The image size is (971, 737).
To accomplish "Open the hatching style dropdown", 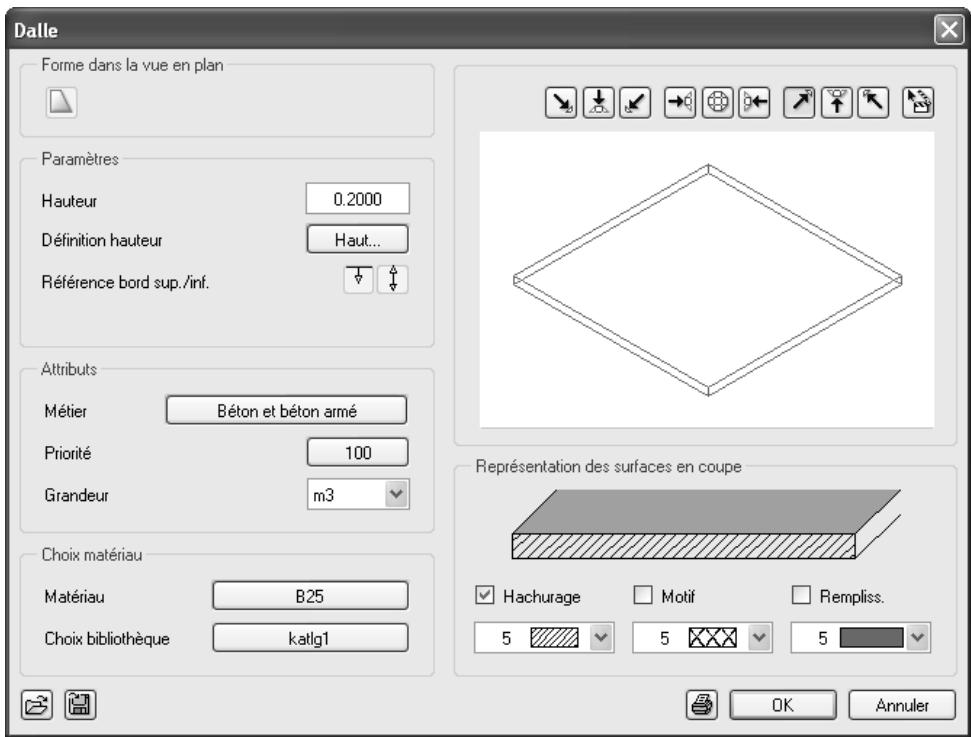I will (x=601, y=637).
